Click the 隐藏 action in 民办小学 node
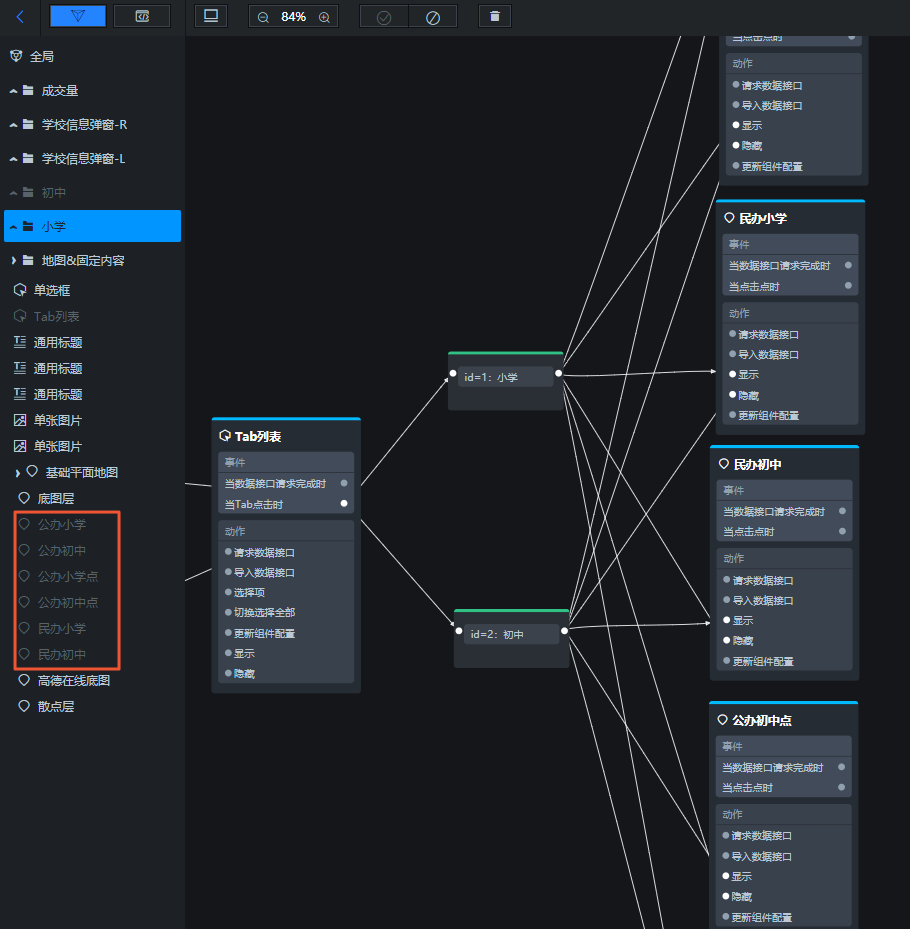910x929 pixels. (748, 395)
